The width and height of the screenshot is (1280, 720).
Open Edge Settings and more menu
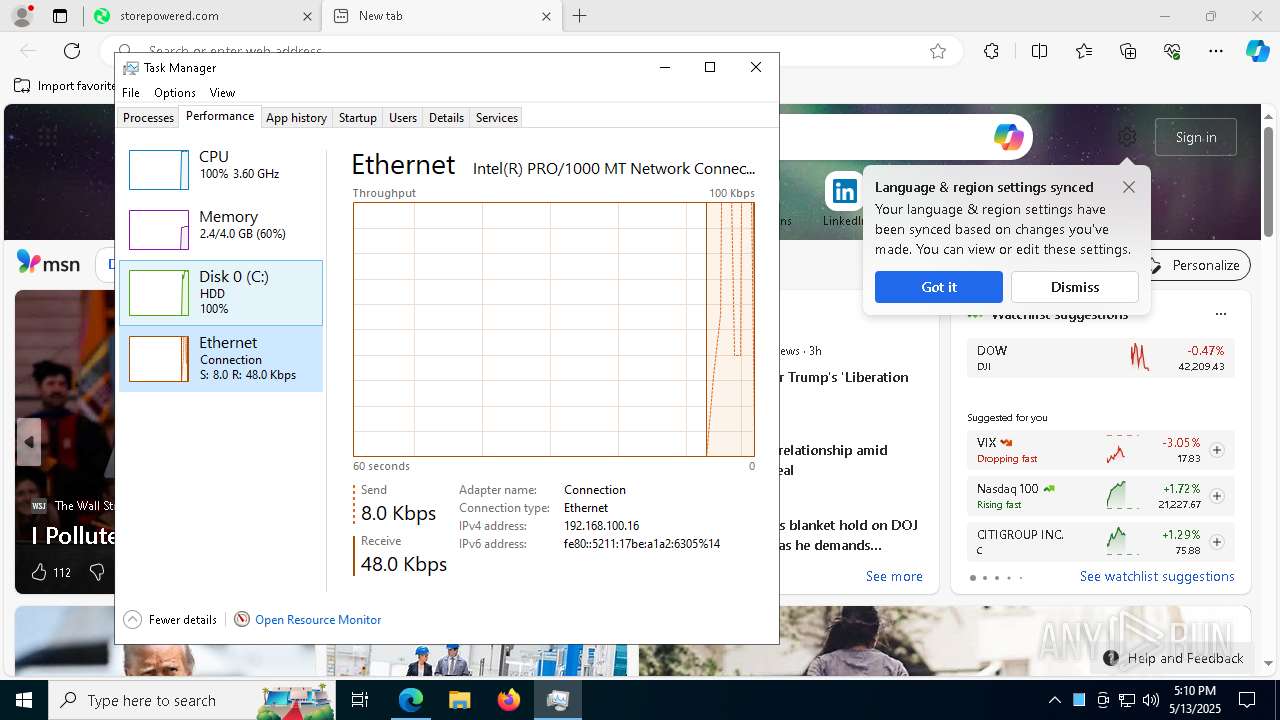click(x=1216, y=51)
